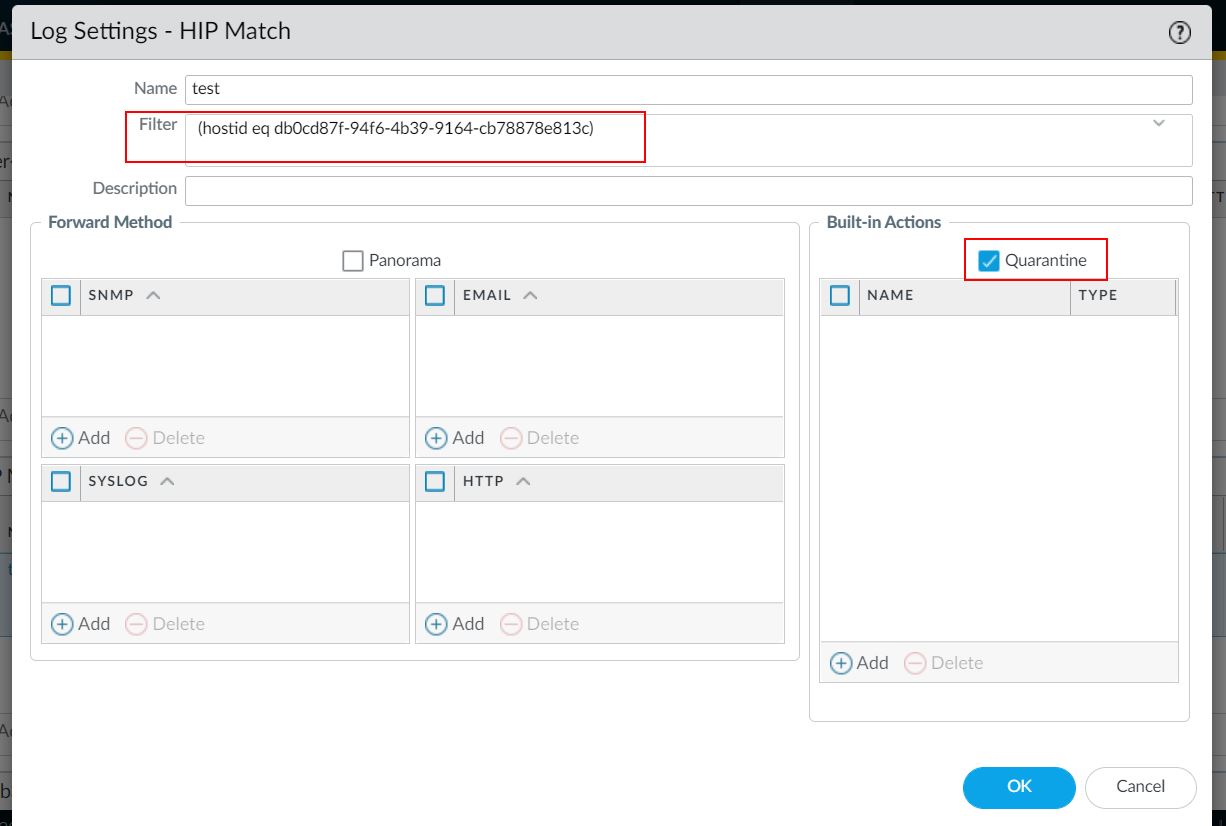Open the help icon in dialog header

coord(1179,33)
